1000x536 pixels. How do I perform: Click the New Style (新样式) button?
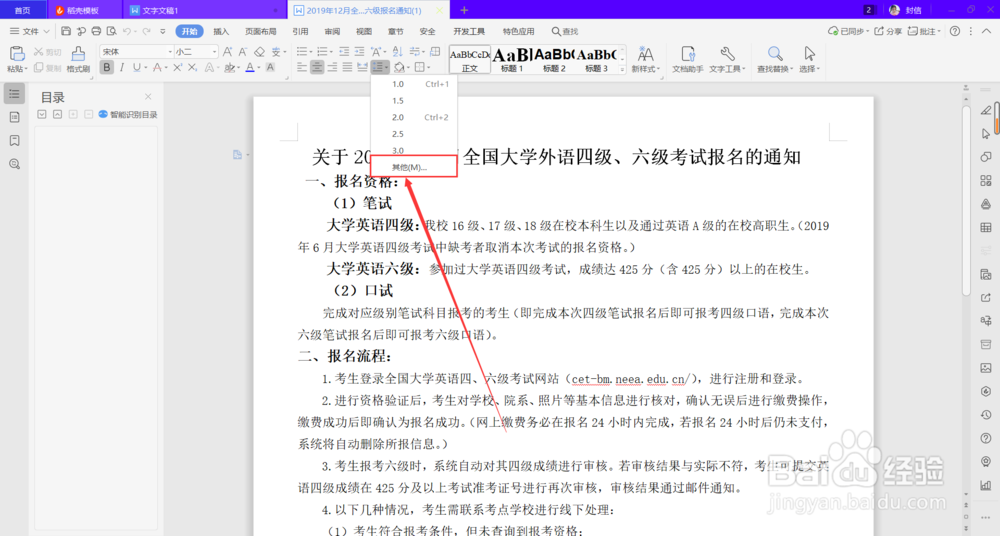645,59
